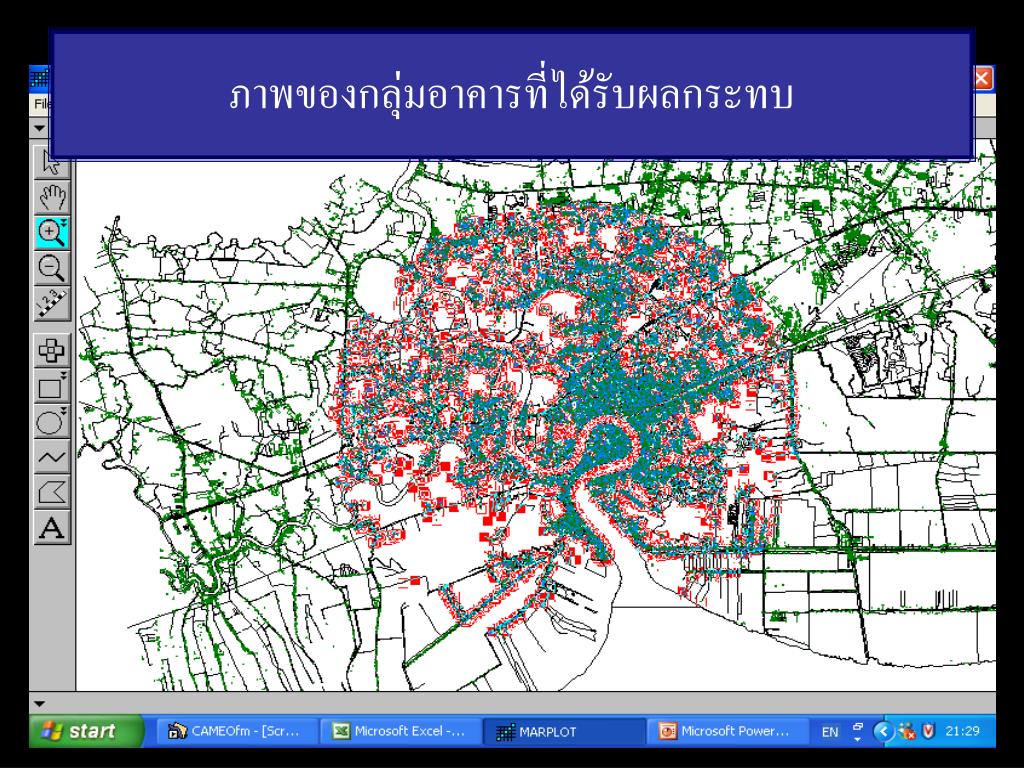Select the circle drawing tool
Image resolution: width=1024 pixels, height=768 pixels.
pos(52,422)
